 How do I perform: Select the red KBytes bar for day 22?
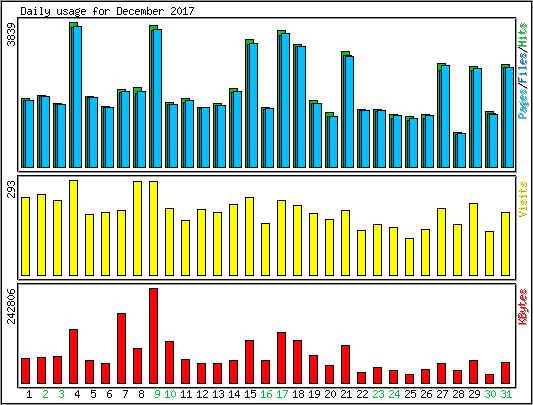tap(361, 378)
